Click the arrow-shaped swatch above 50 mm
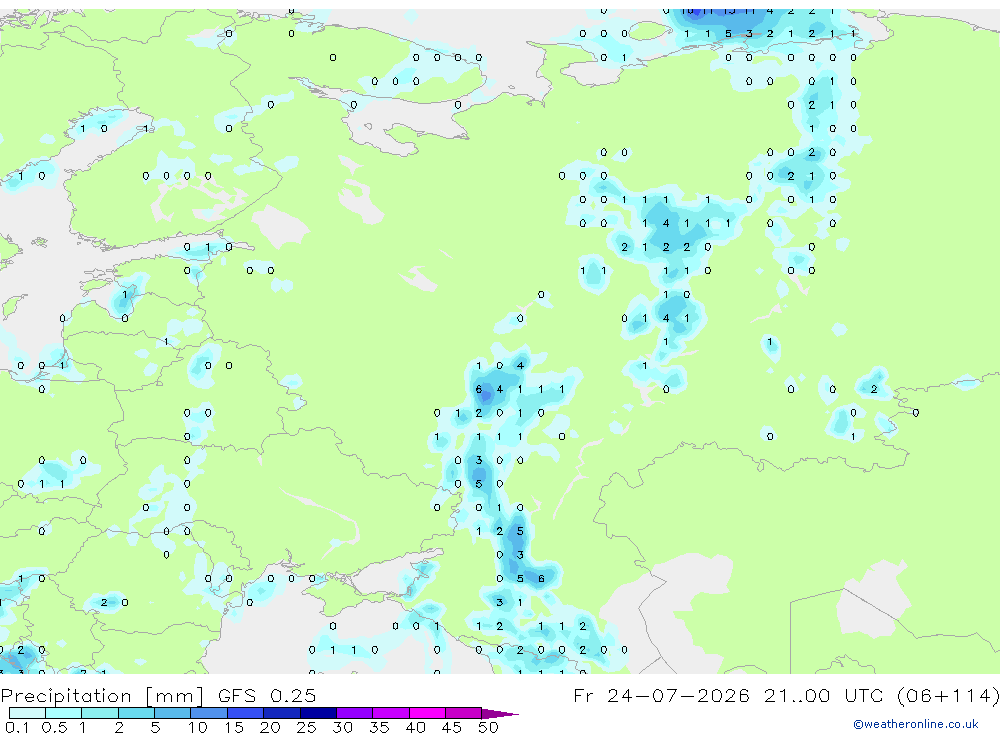1000x733 pixels. tap(499, 713)
